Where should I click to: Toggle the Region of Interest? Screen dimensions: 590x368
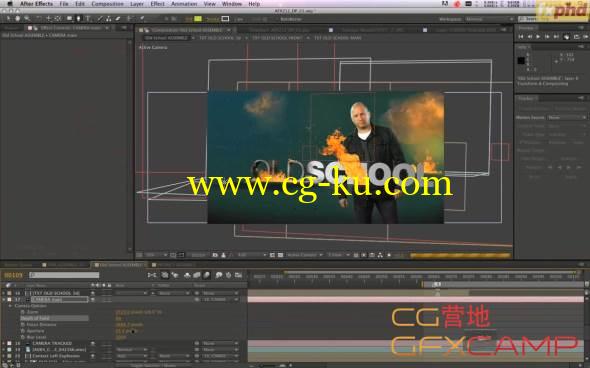pos(272,255)
